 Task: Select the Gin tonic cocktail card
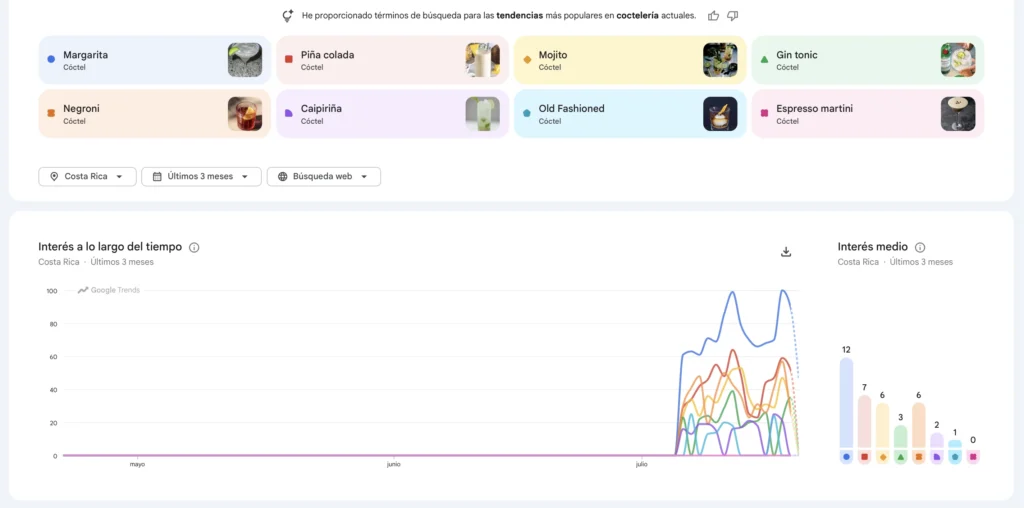(x=868, y=60)
